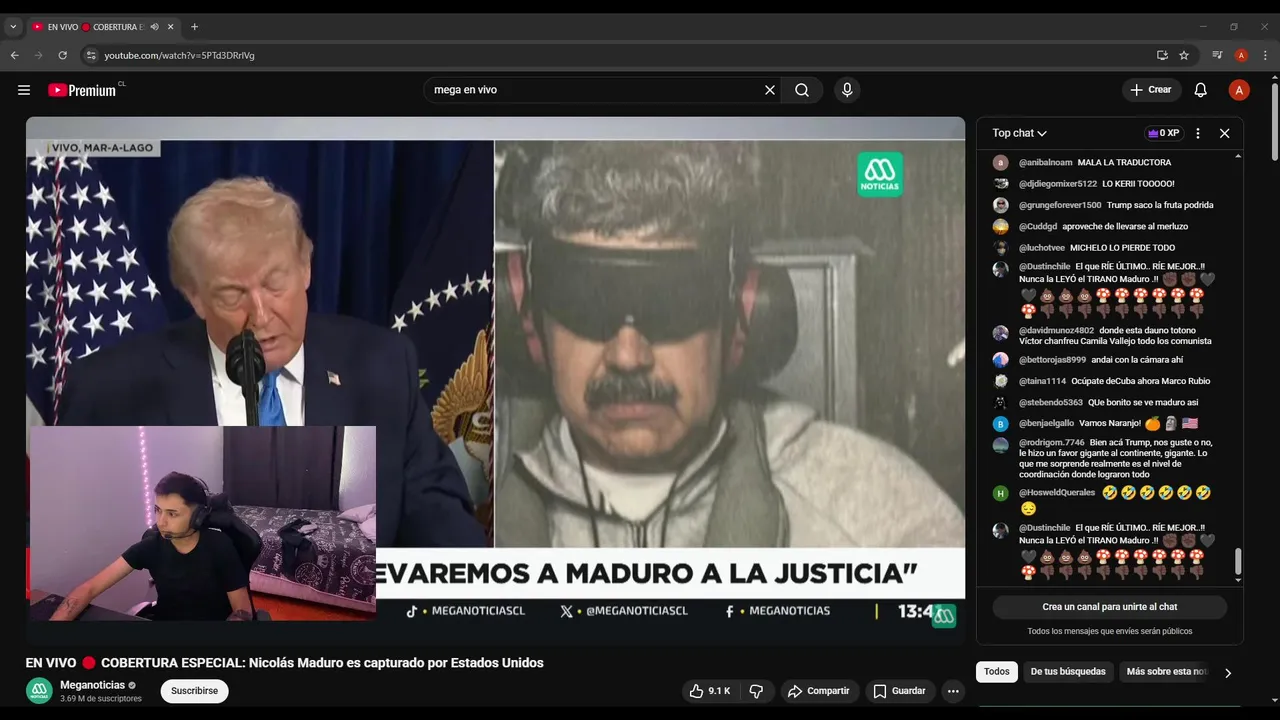1280x720 pixels.
Task: Click @Cuddgd chat avatar
Action: point(1000,227)
